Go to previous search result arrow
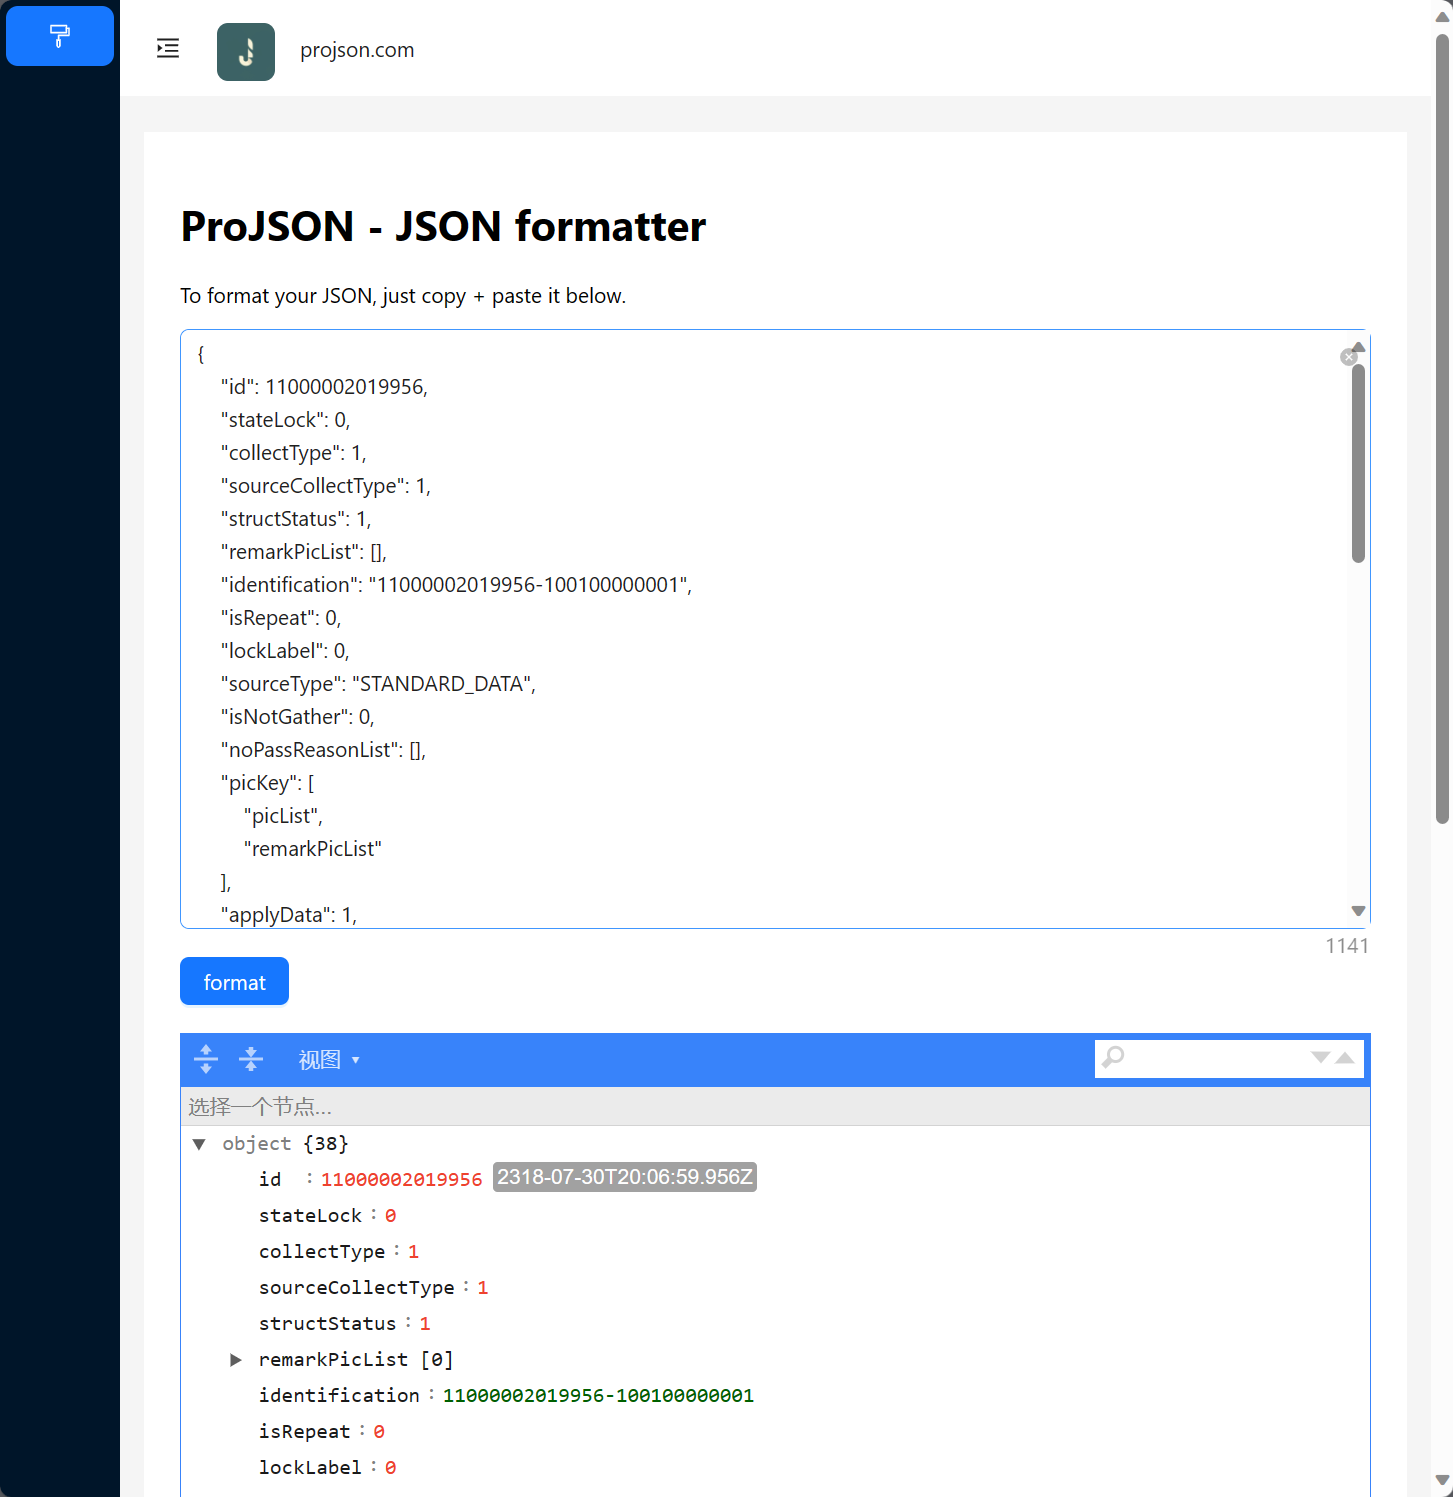Screen dimensions: 1453x1497 click(1345, 1058)
